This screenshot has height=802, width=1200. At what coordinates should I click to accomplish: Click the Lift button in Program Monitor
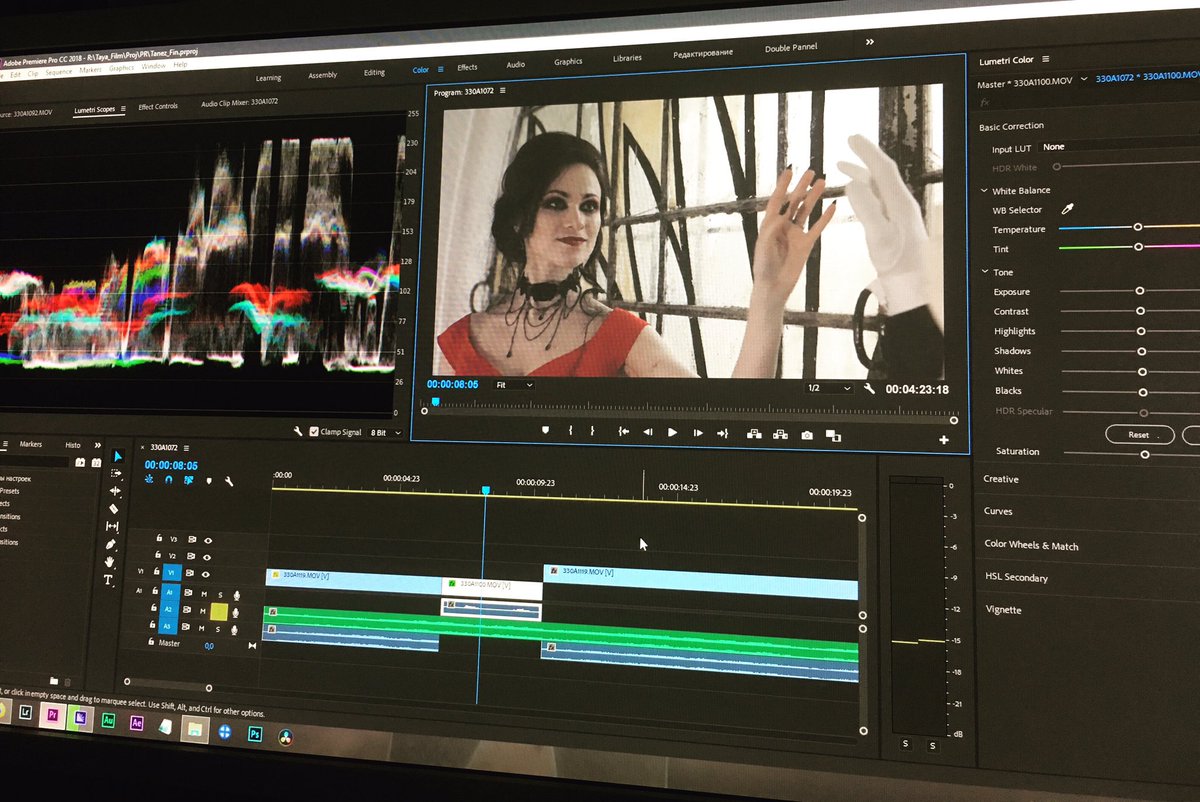[x=754, y=434]
